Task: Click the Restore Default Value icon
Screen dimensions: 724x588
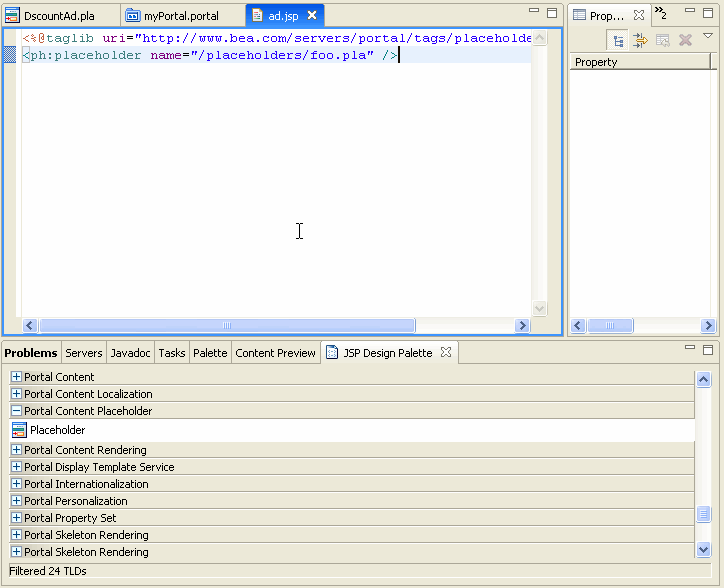Action: 663,41
